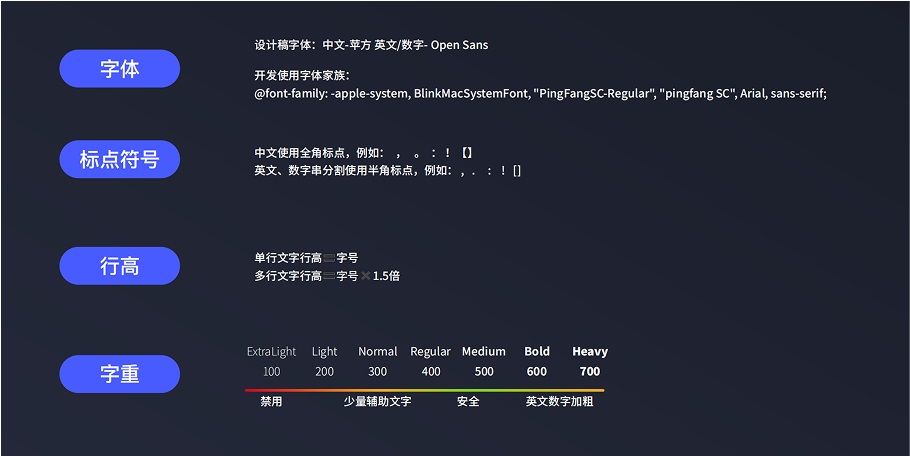Select the Heavy weight label
This screenshot has width=910, height=456.
click(x=590, y=352)
